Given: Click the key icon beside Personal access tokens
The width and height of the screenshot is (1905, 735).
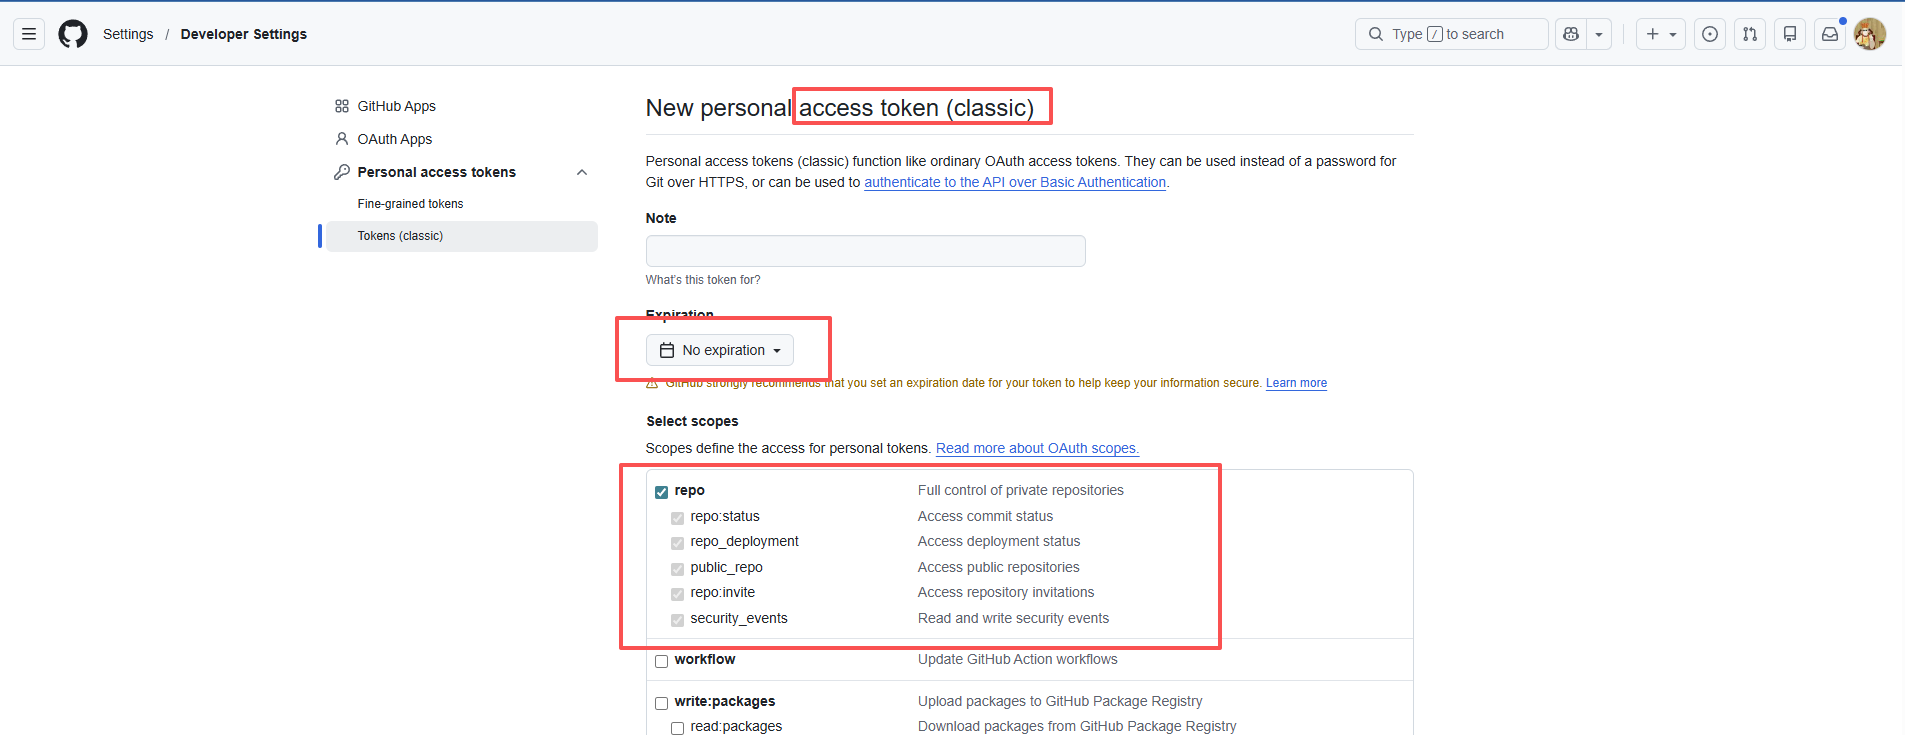Looking at the screenshot, I should point(342,172).
